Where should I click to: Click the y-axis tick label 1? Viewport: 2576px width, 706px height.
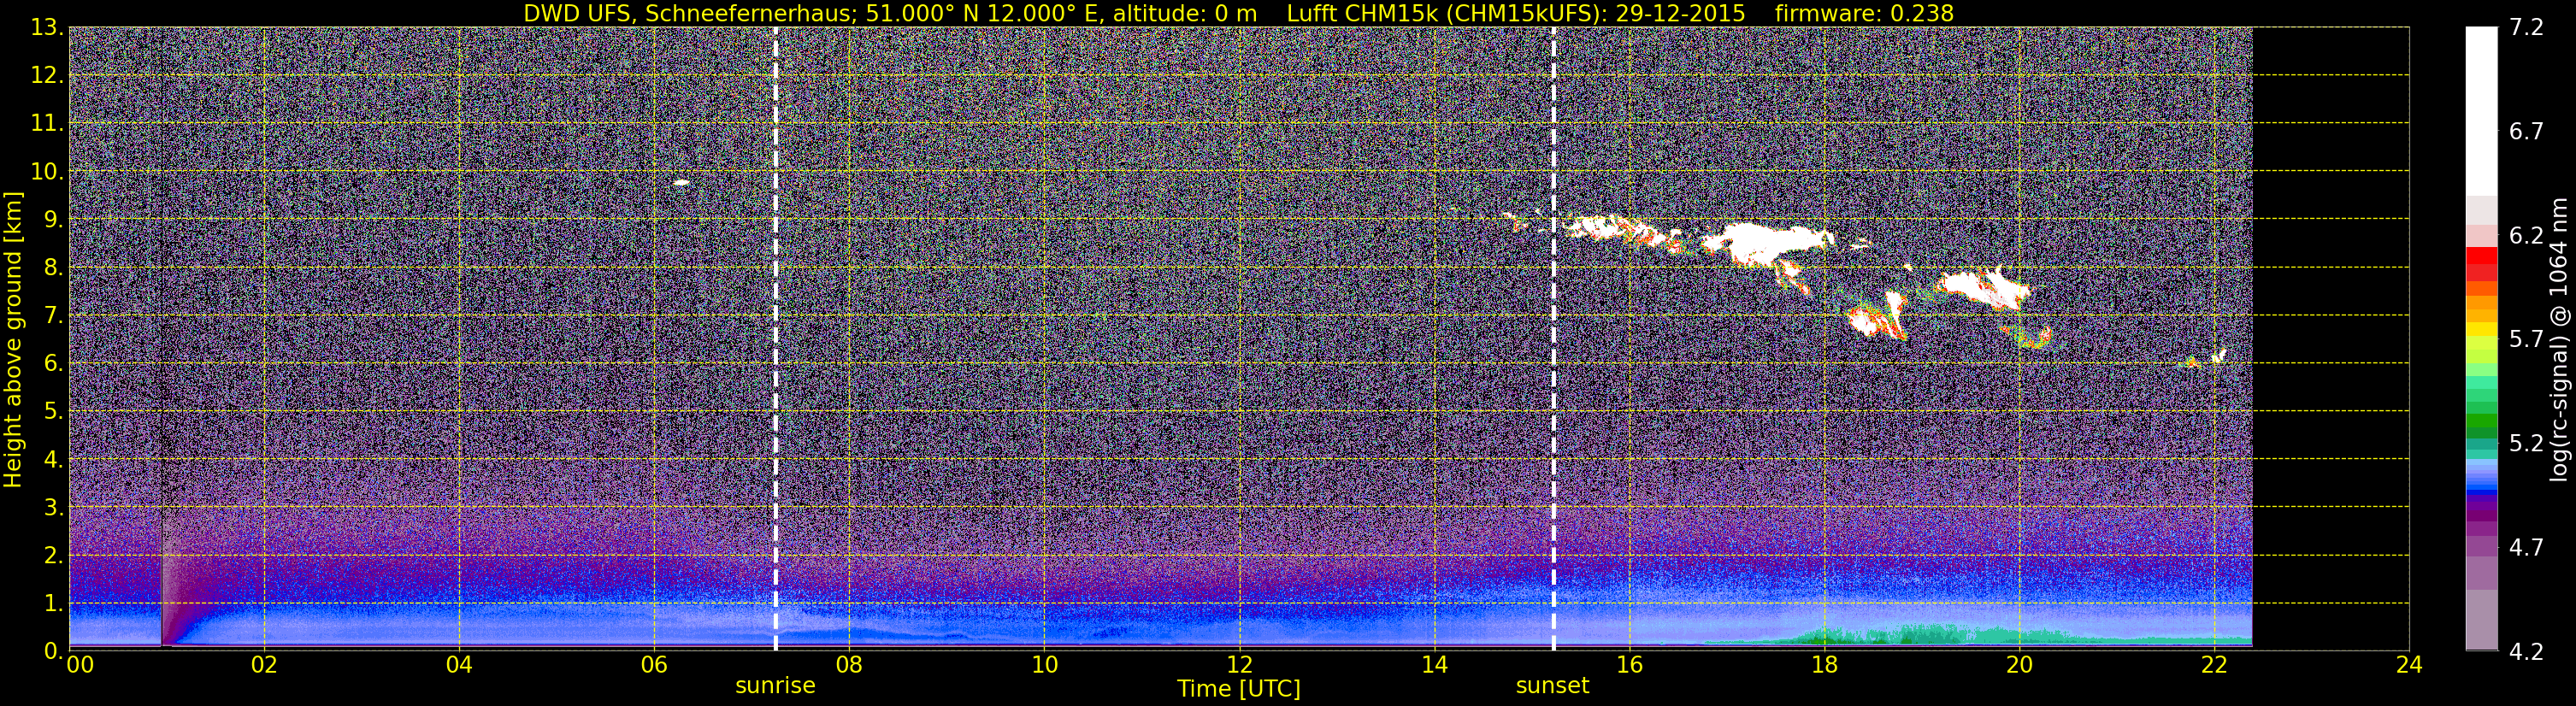[55, 604]
